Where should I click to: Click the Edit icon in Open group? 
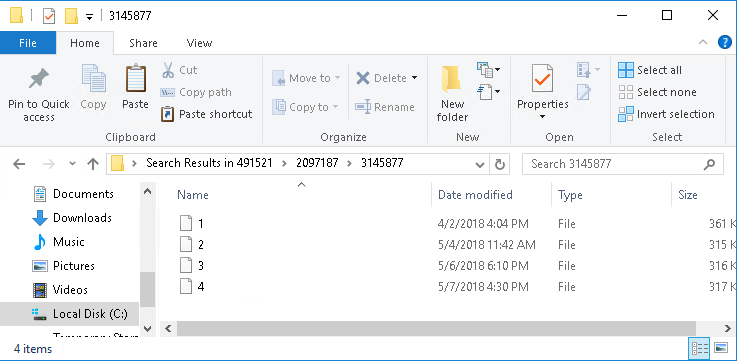pos(584,92)
